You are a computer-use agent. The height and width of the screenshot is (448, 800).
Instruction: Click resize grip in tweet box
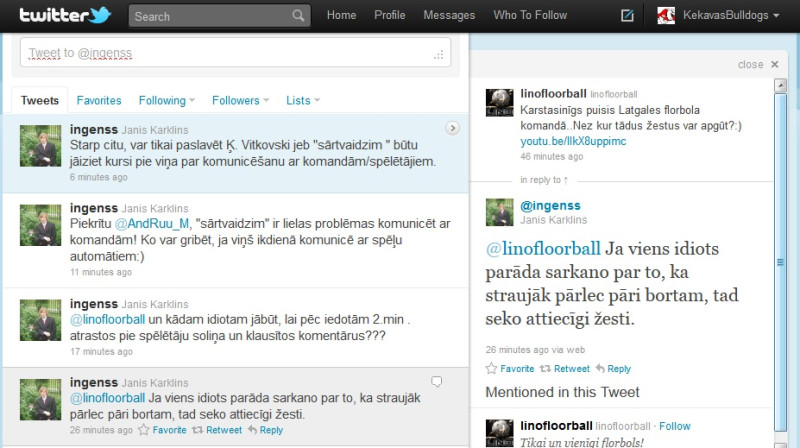point(439,55)
